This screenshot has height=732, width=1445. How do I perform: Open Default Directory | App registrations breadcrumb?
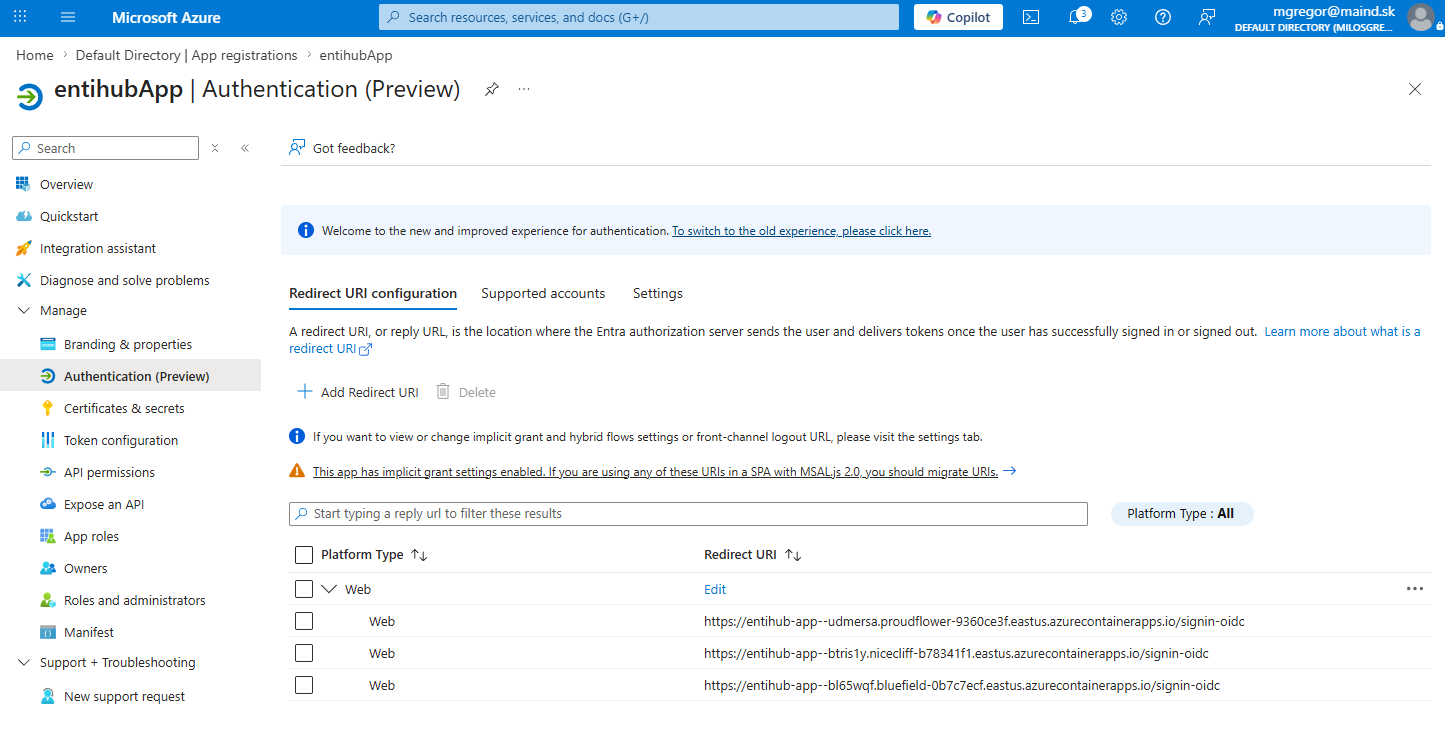(x=187, y=55)
